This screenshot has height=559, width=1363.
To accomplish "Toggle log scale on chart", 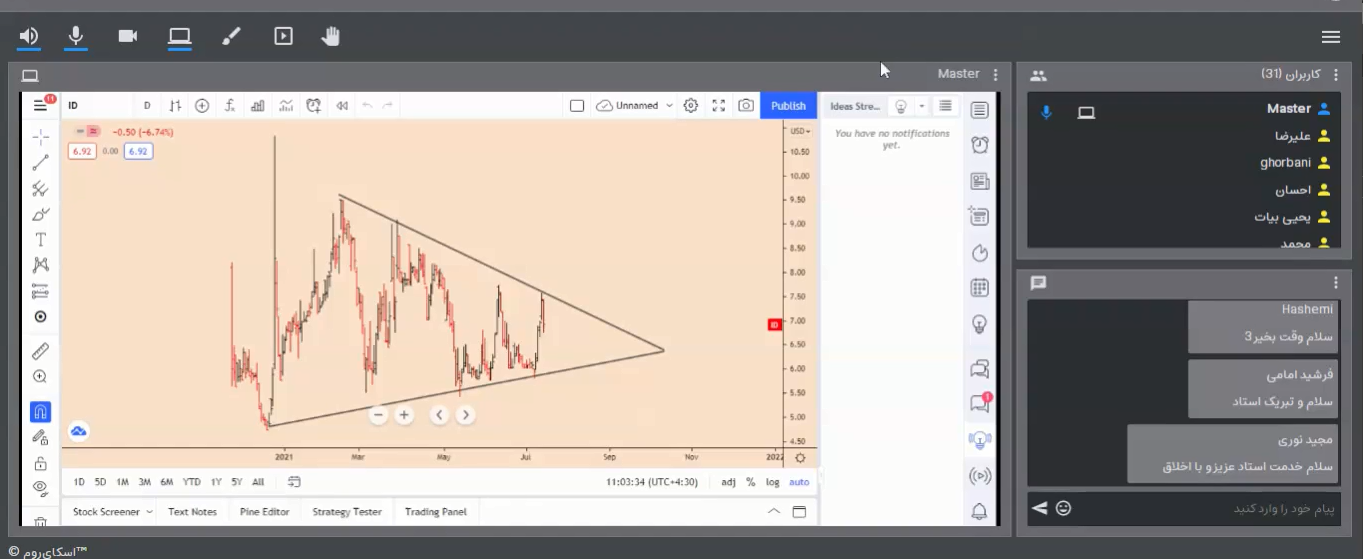I will (772, 482).
